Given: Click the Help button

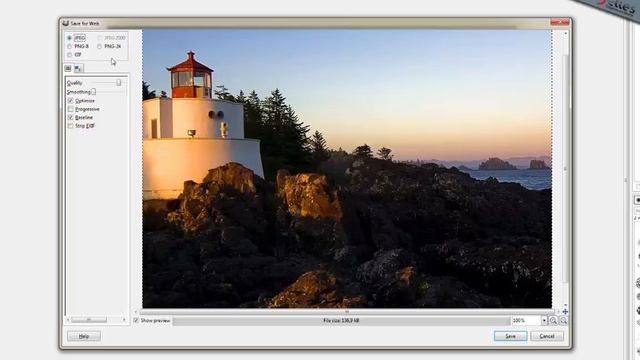Looking at the screenshot, I should [84, 336].
